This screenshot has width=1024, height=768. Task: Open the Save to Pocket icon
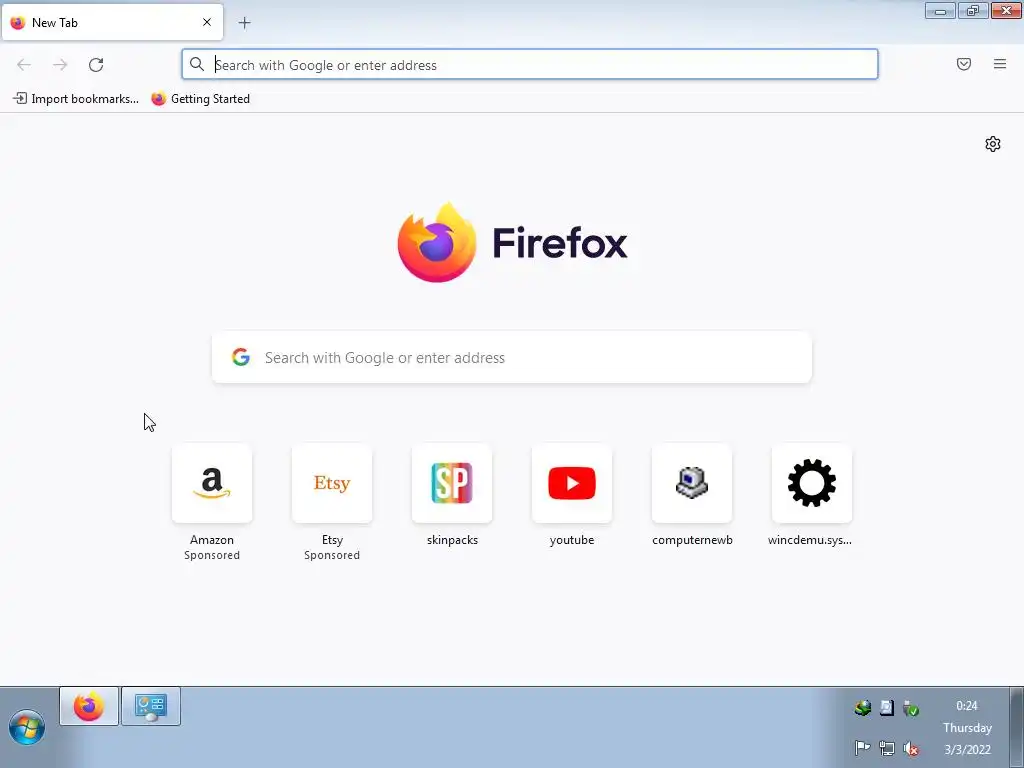coord(964,64)
